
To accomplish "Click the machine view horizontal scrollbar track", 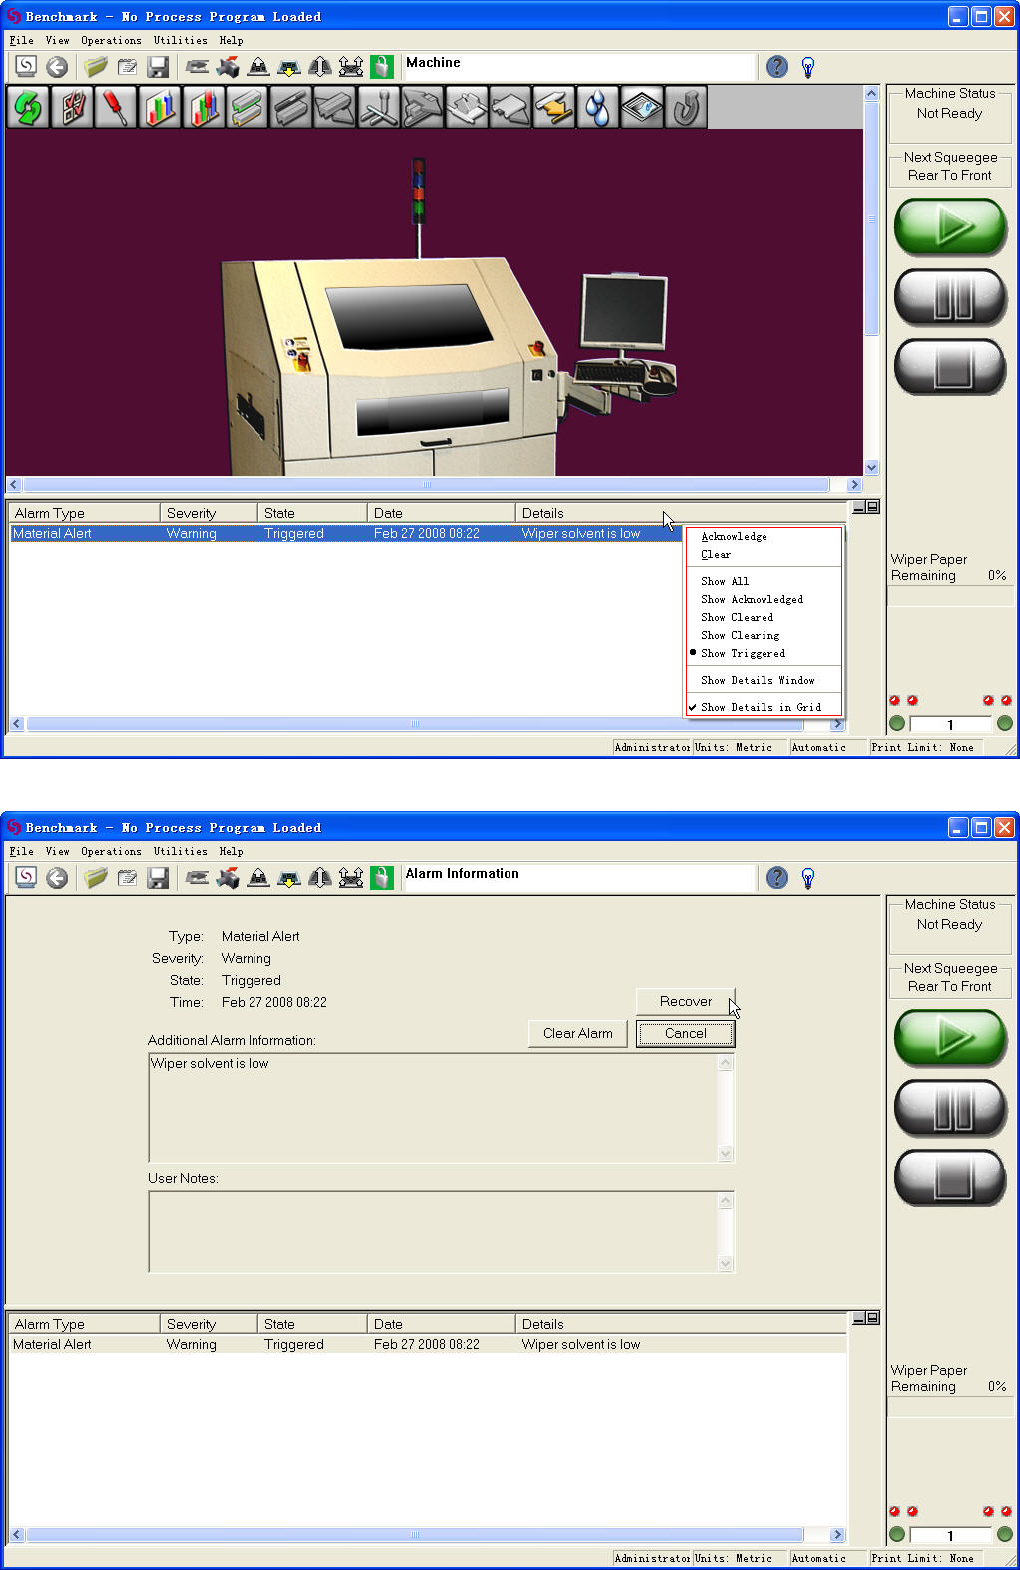I will click(427, 485).
